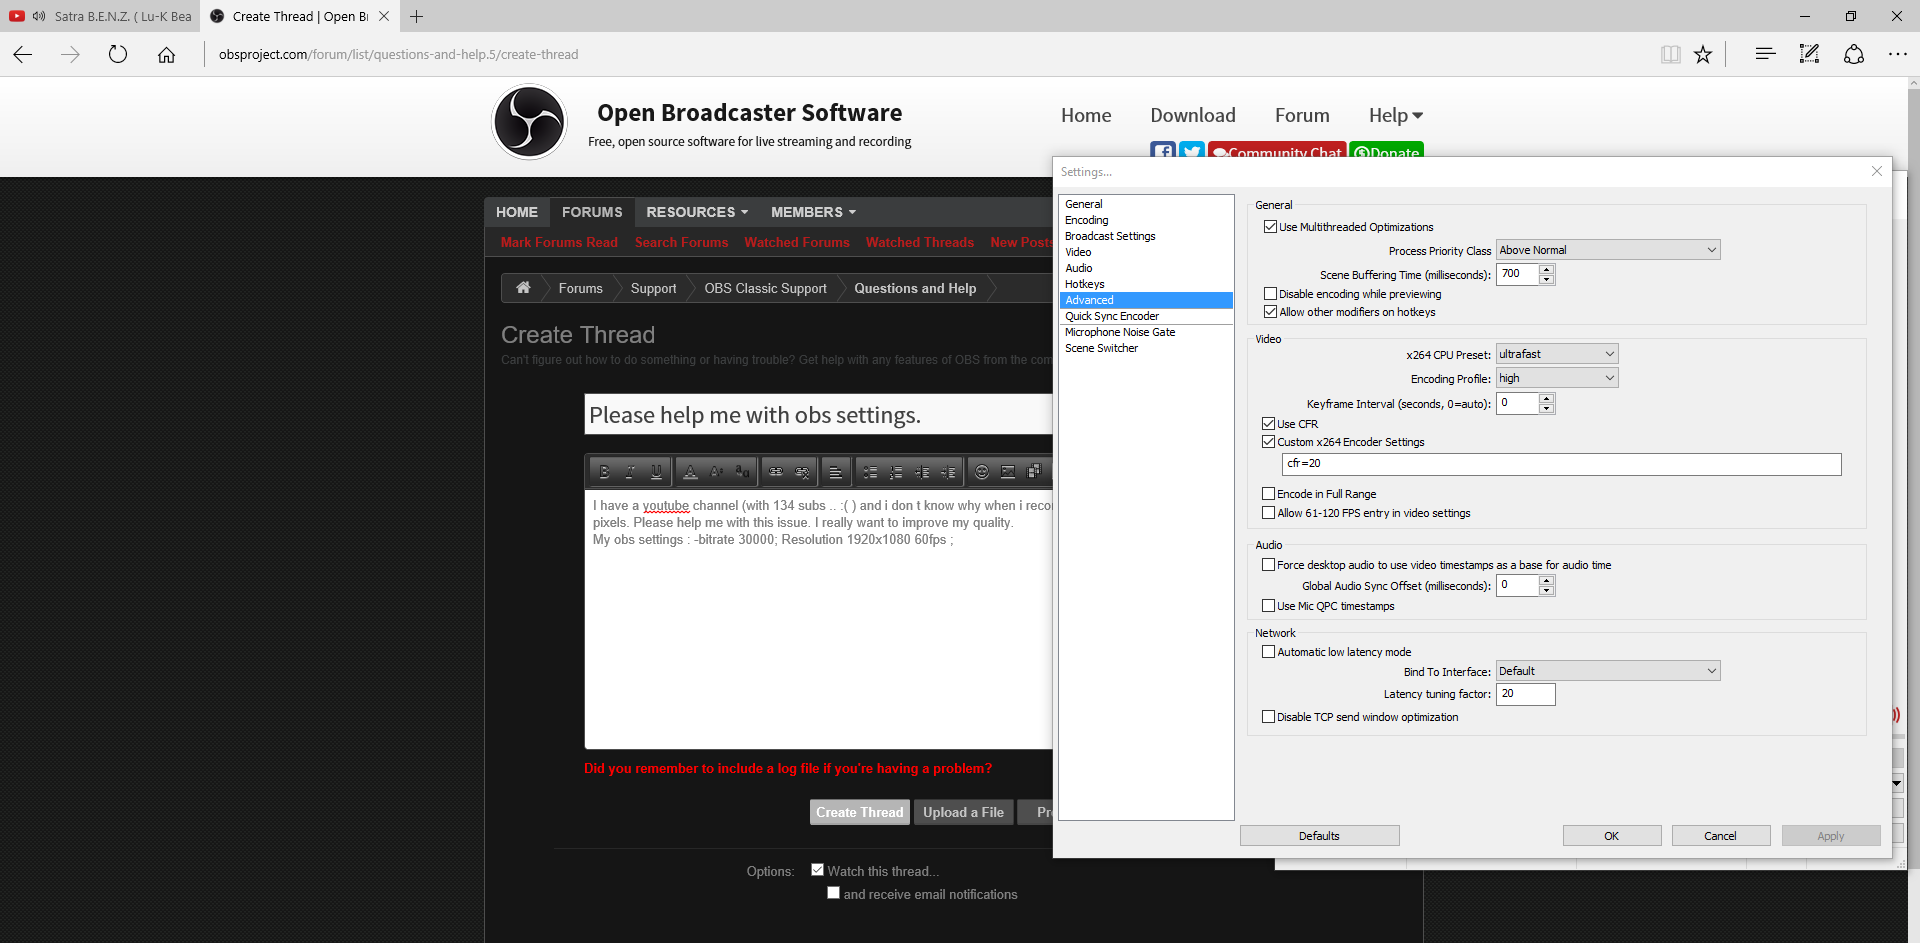Viewport: 1920px width, 943px height.
Task: Toggle Custom x264 Encoder Settings checkbox
Action: pyautogui.click(x=1268, y=442)
